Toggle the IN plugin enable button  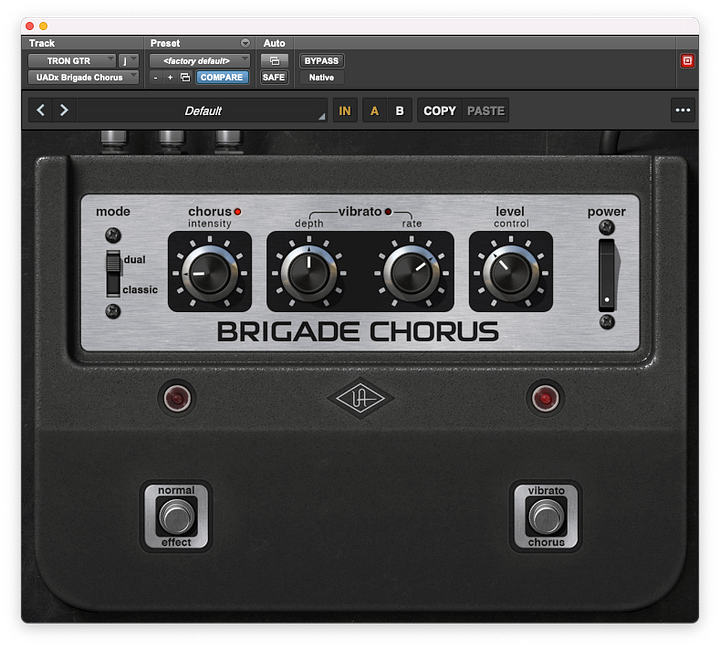pyautogui.click(x=345, y=111)
